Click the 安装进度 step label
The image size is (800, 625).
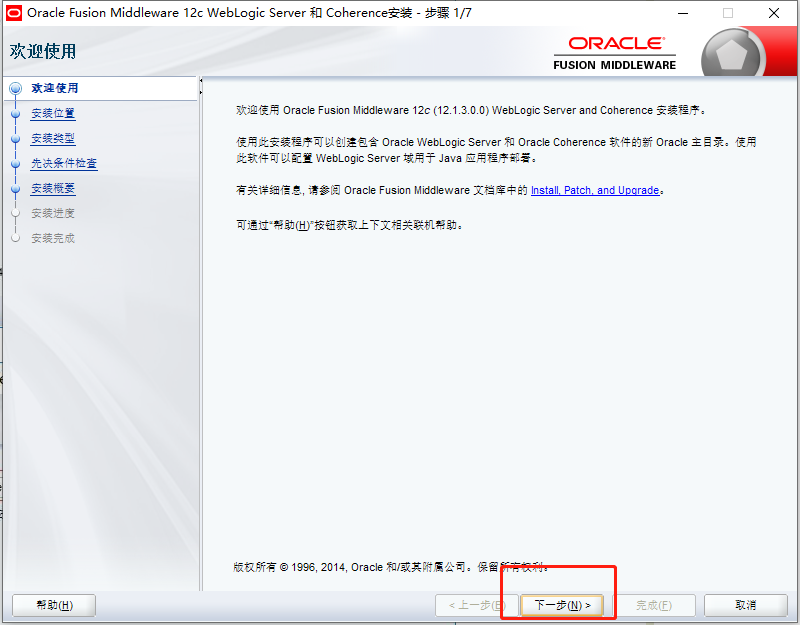point(53,213)
